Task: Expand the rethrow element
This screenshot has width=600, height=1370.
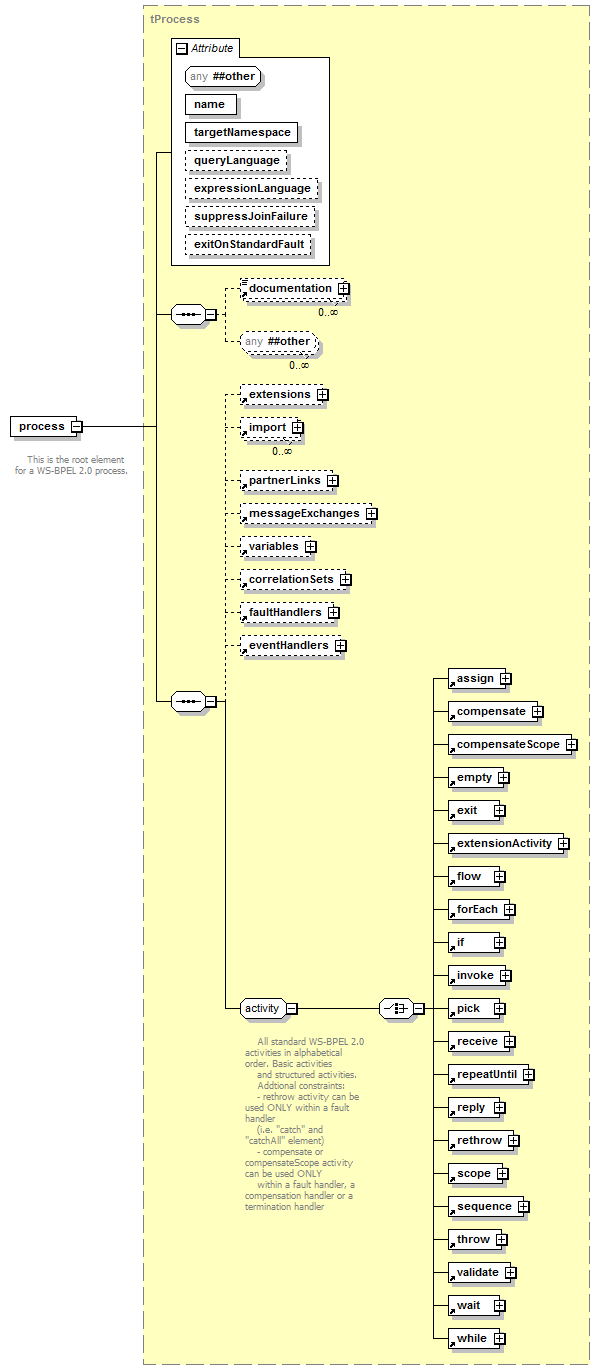Action: (514, 1141)
